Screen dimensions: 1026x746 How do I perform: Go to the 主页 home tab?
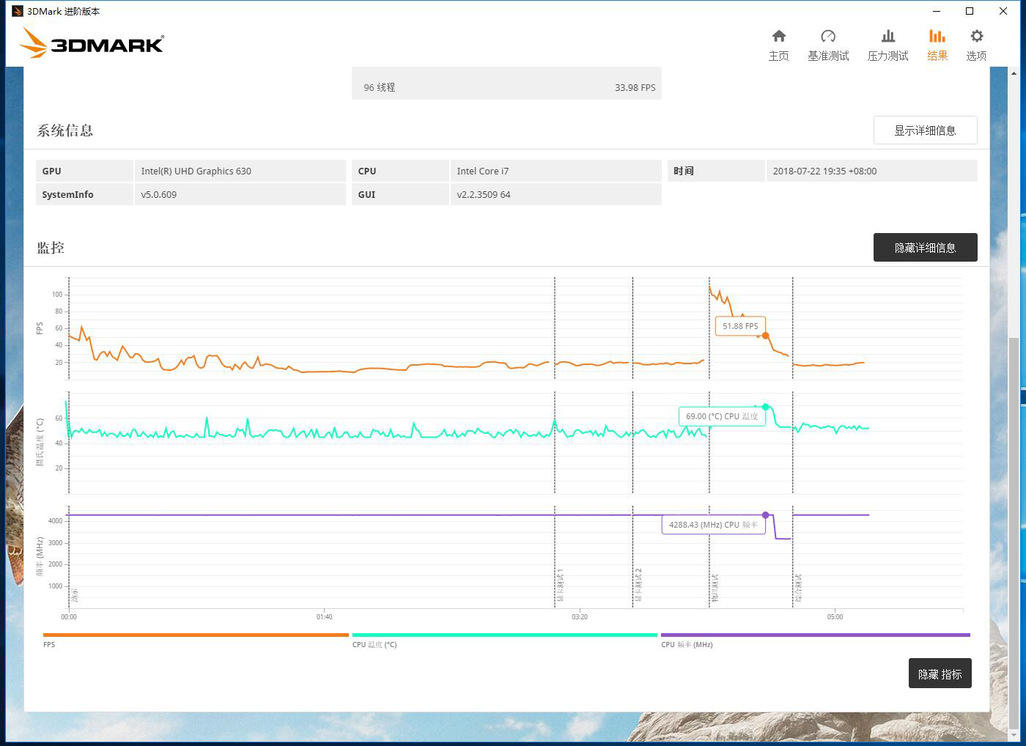(x=779, y=45)
